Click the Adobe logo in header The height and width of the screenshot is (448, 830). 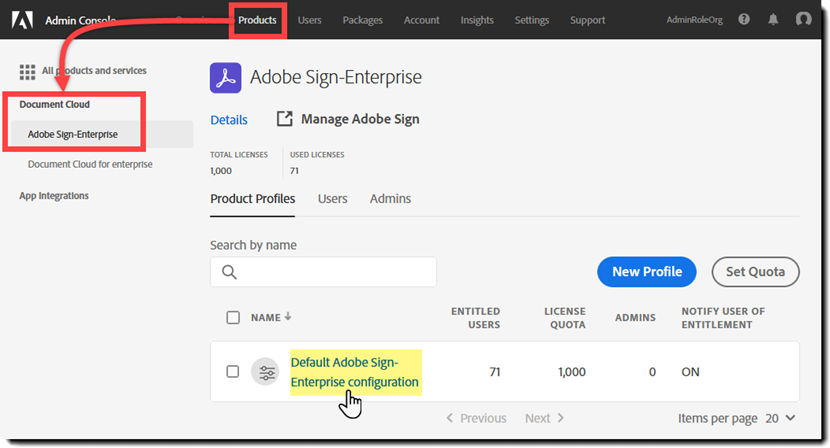click(22, 20)
